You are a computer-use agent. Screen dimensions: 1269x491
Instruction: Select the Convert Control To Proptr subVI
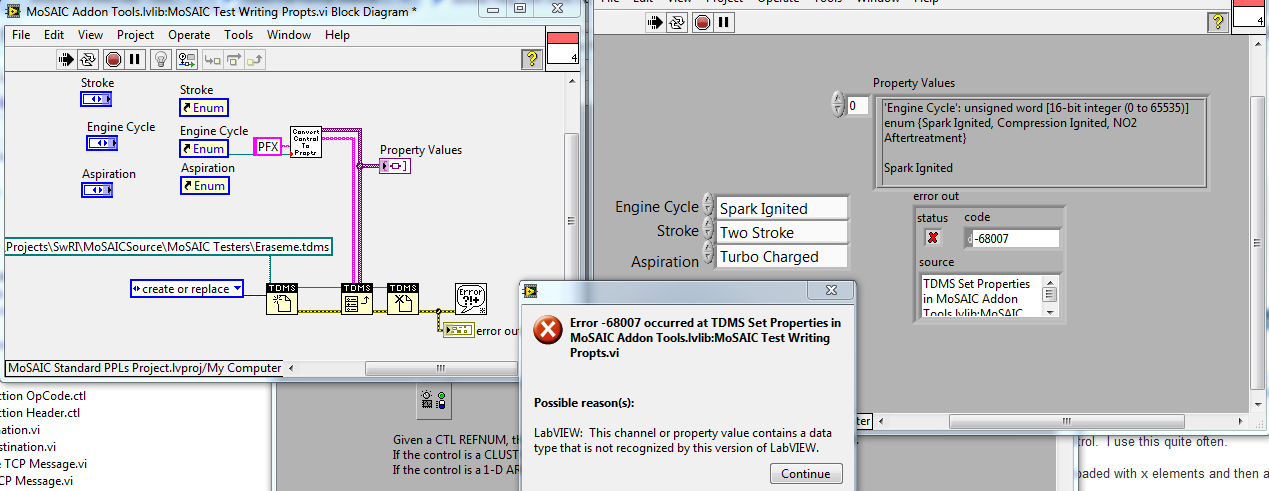(x=306, y=142)
